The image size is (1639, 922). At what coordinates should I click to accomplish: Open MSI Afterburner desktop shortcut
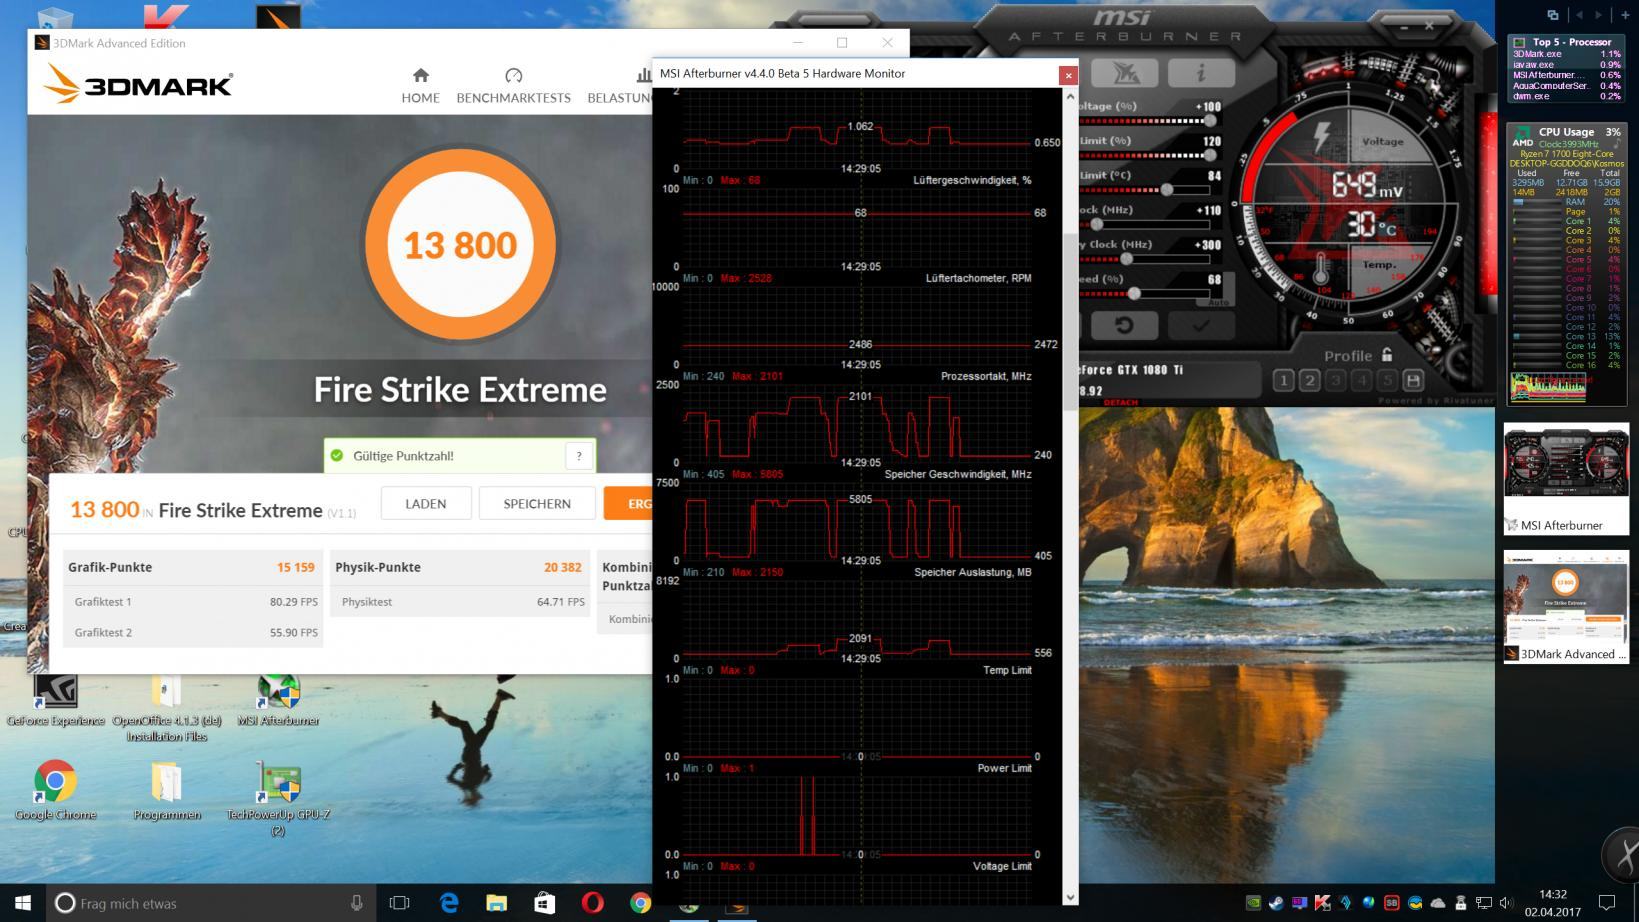[x=278, y=701]
